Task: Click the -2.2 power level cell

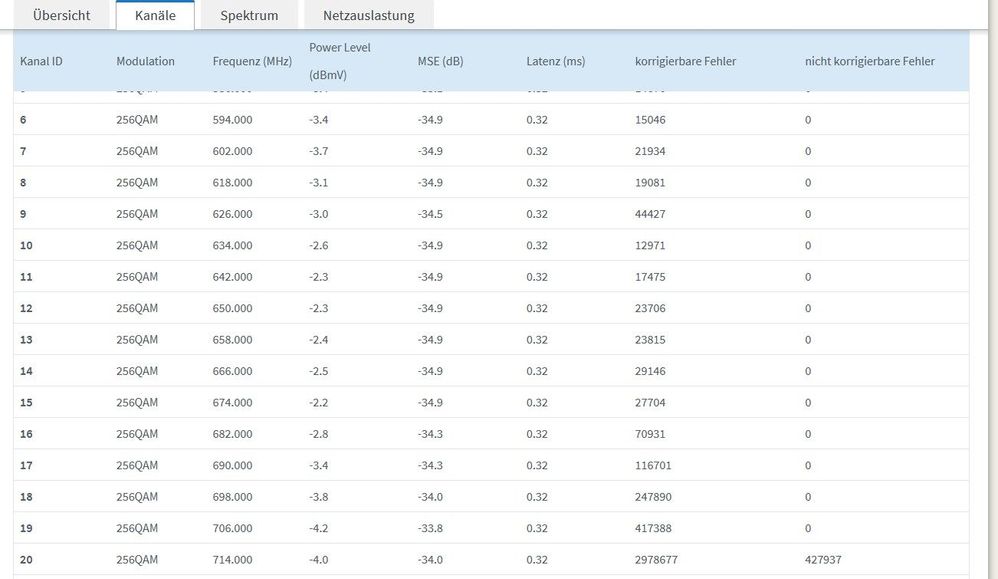Action: coord(320,402)
